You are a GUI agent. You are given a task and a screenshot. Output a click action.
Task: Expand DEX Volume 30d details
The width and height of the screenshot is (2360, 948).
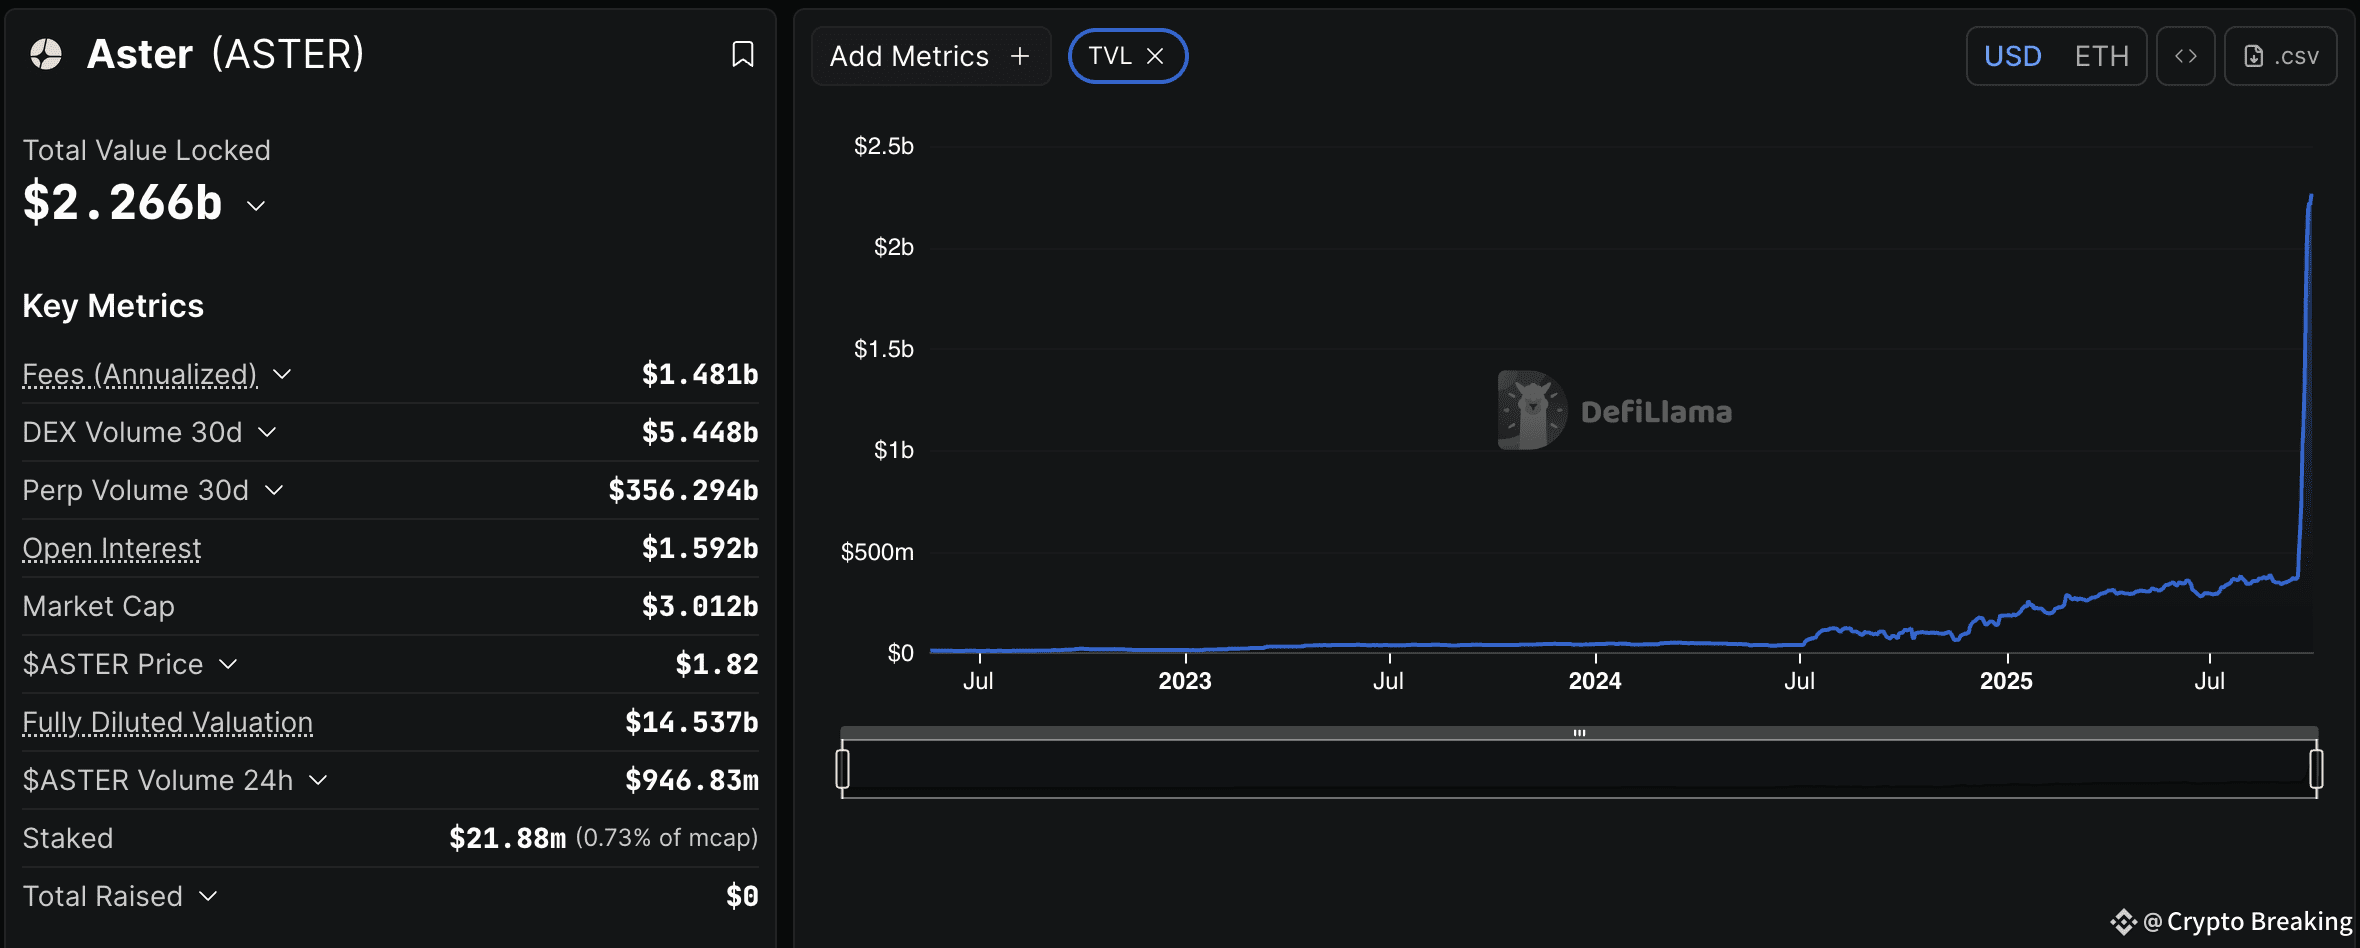267,432
